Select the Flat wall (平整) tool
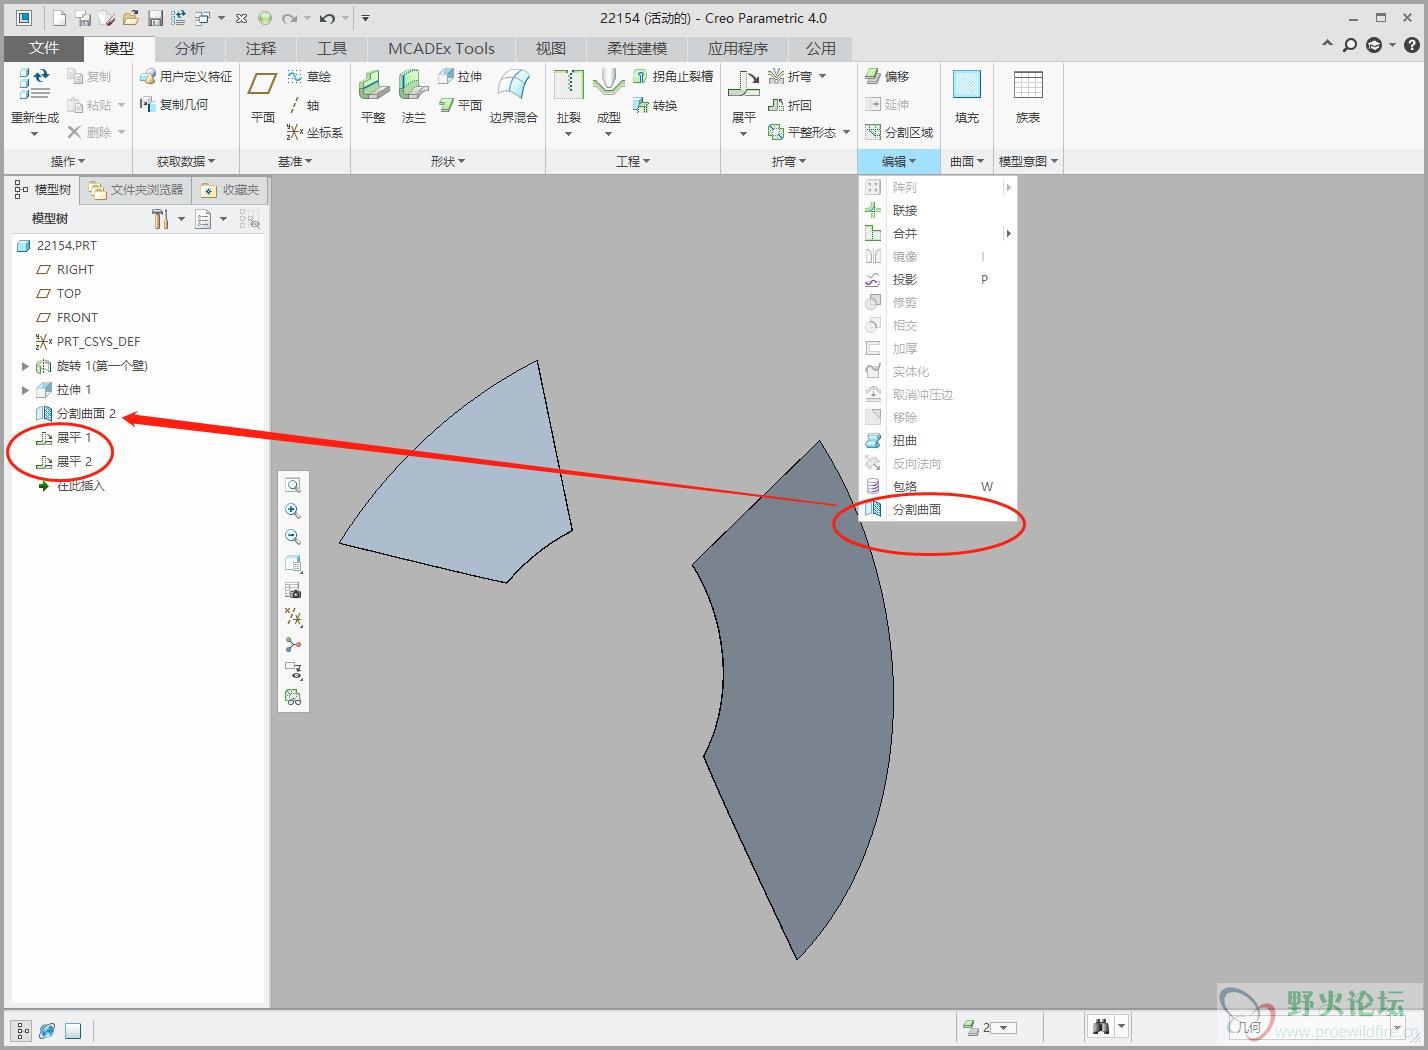 [373, 98]
